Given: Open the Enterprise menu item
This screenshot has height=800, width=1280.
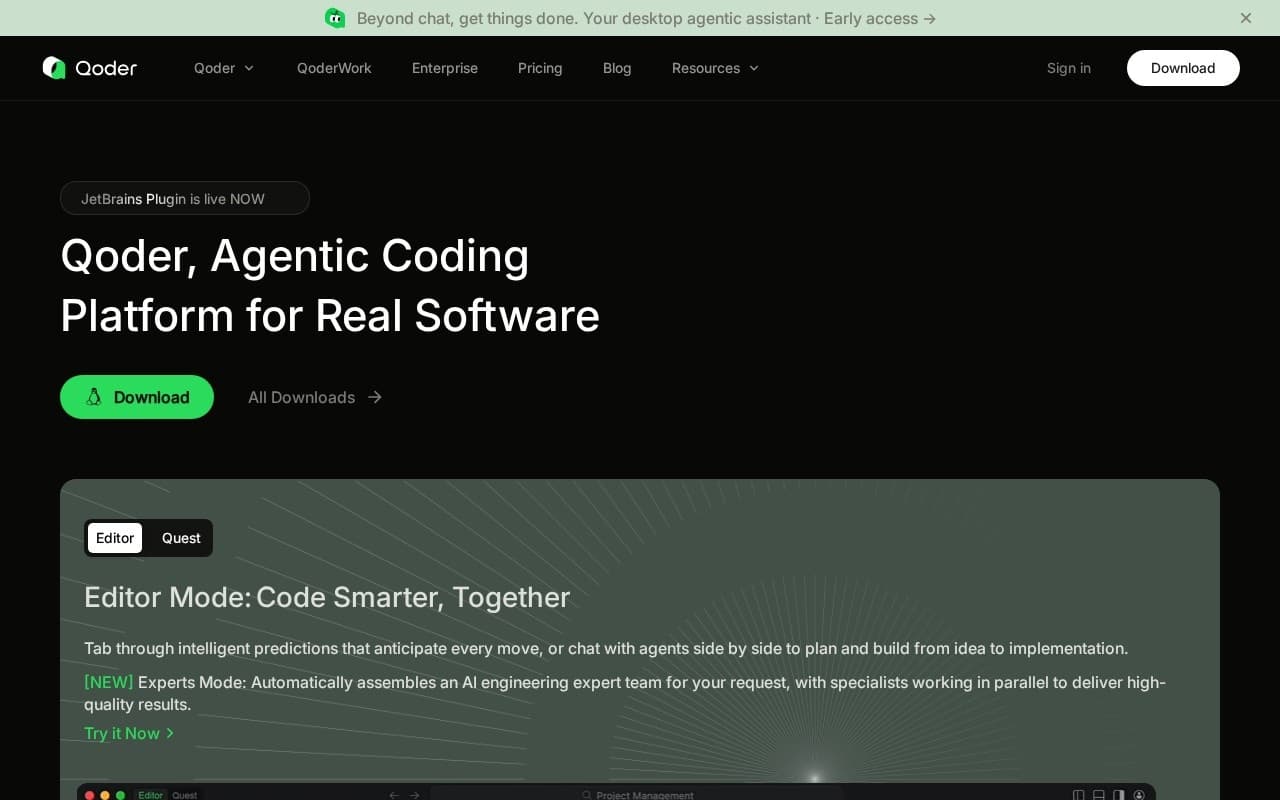Looking at the screenshot, I should 445,68.
